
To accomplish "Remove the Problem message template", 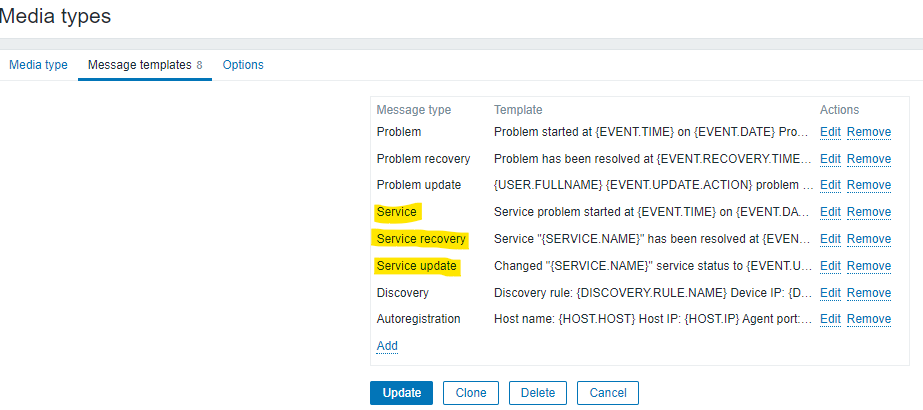I will [868, 132].
